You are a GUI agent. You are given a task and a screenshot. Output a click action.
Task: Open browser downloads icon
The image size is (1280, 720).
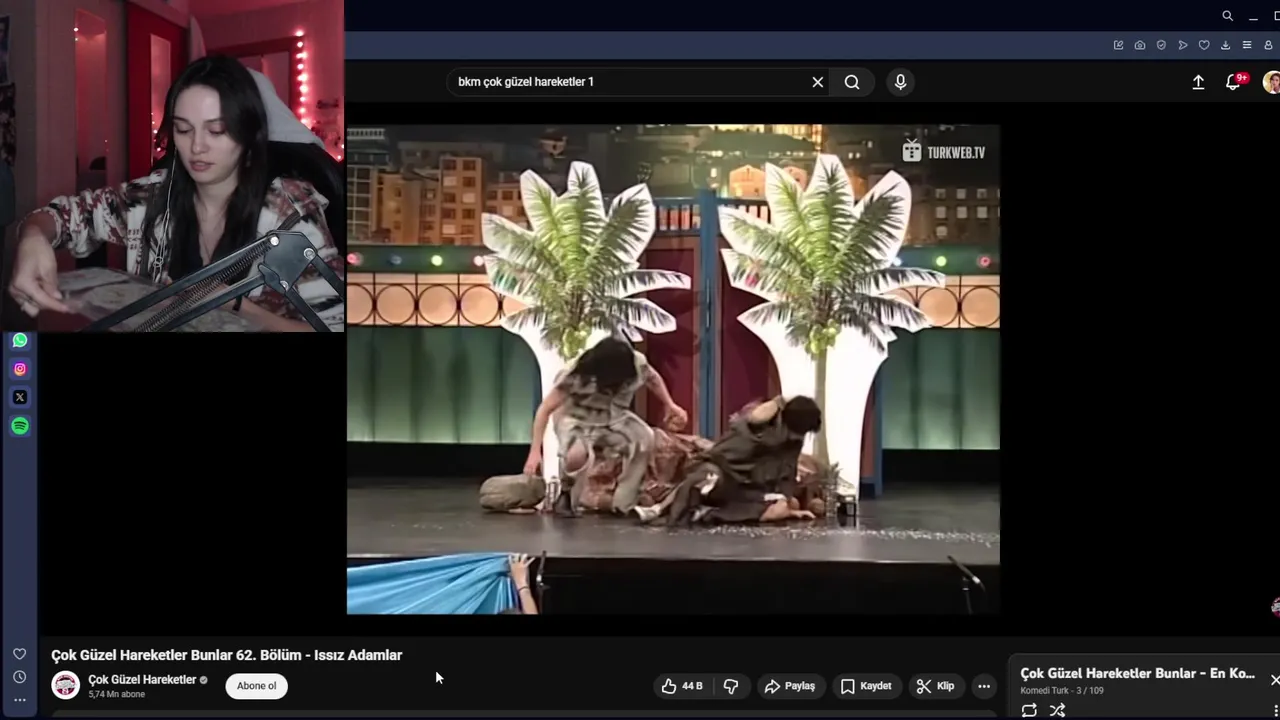pos(1225,45)
